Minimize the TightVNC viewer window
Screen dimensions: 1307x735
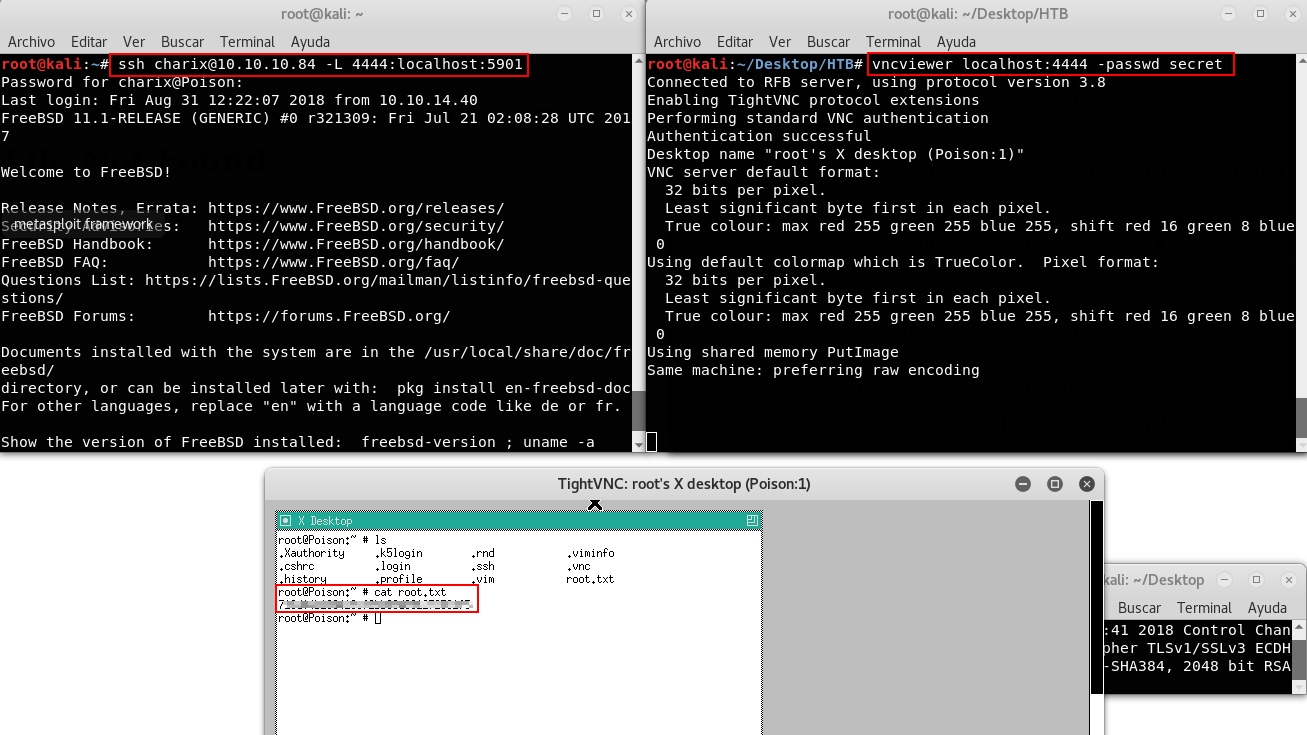[x=1022, y=484]
